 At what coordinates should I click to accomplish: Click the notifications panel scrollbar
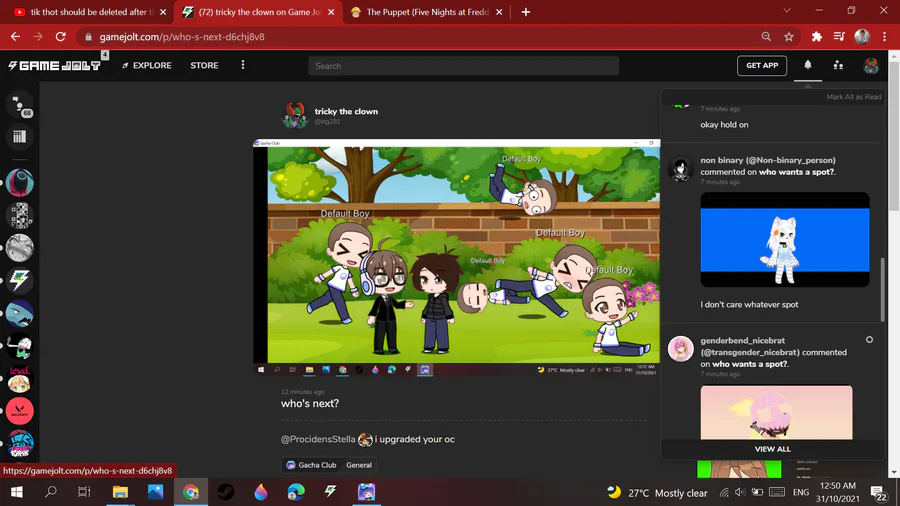click(x=882, y=290)
